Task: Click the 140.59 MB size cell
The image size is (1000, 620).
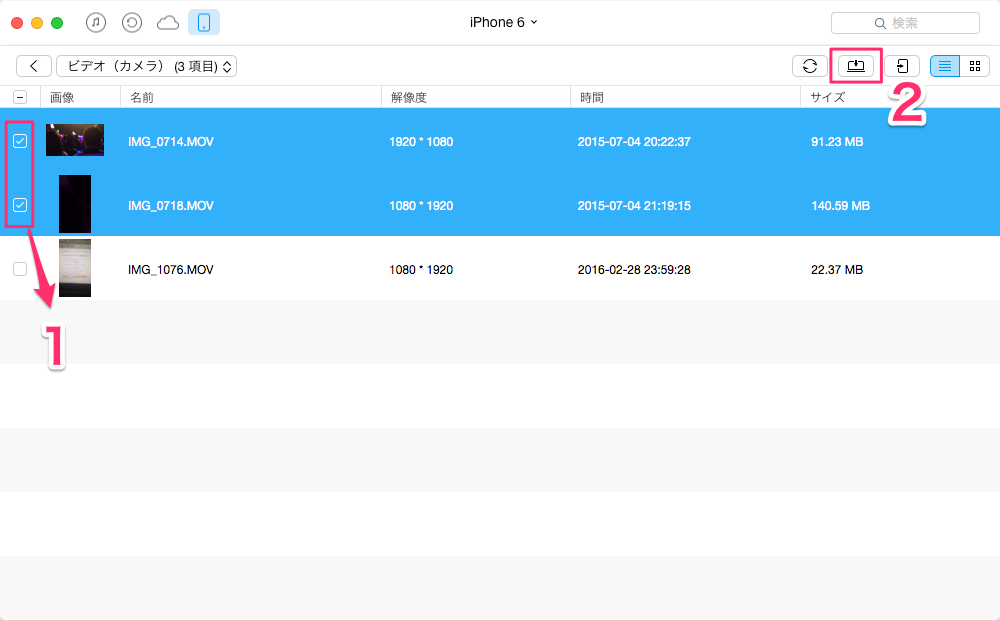Action: tap(840, 205)
